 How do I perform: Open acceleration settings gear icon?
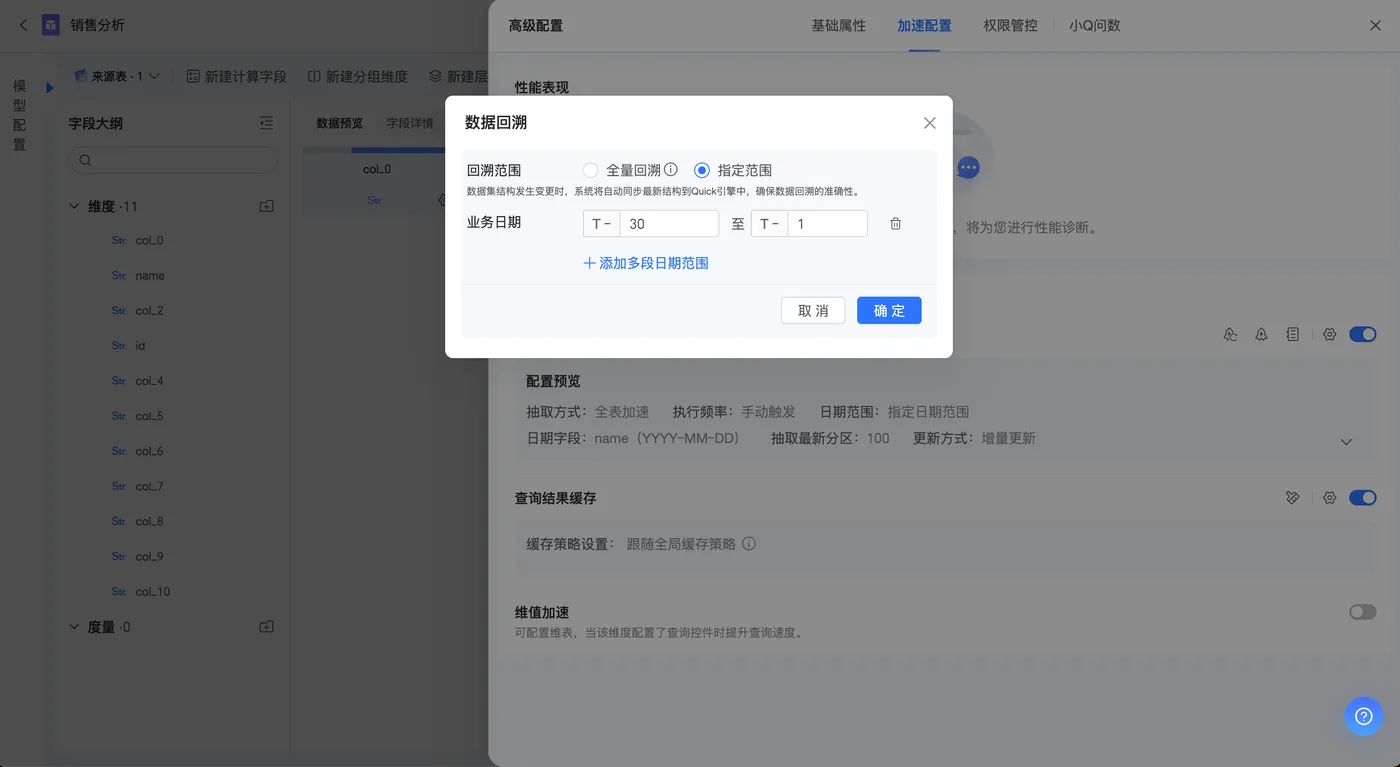coord(1329,334)
